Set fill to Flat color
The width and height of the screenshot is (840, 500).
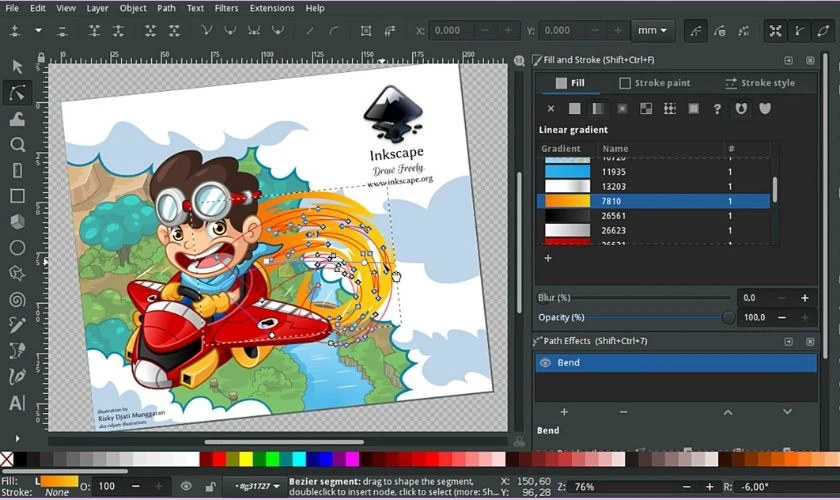pos(574,109)
